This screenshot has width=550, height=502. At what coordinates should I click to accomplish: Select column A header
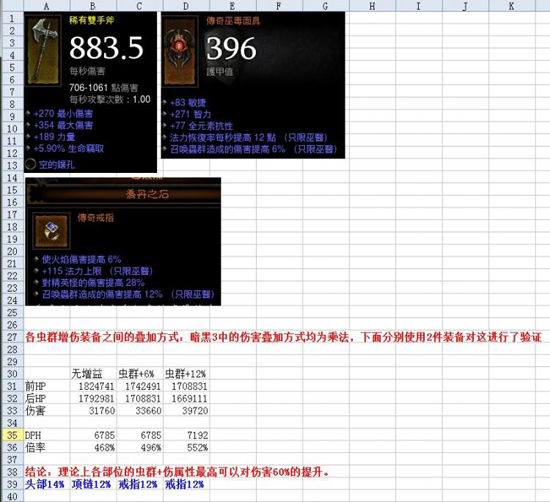click(x=47, y=6)
